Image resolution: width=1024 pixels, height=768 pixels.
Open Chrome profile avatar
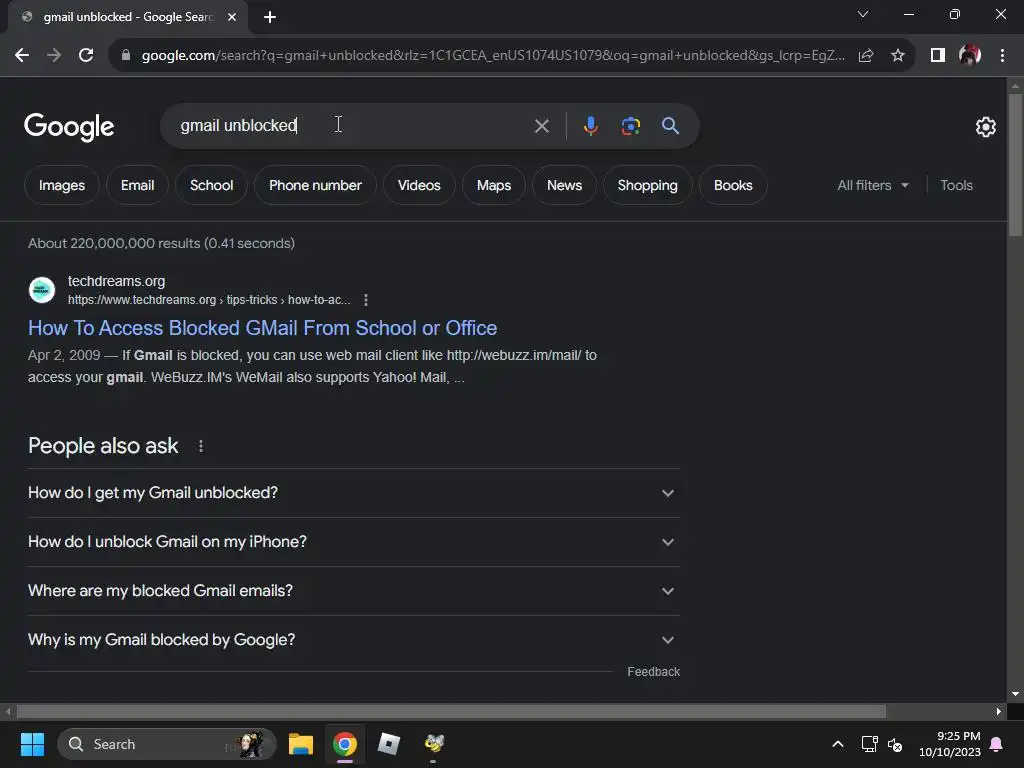(x=970, y=56)
